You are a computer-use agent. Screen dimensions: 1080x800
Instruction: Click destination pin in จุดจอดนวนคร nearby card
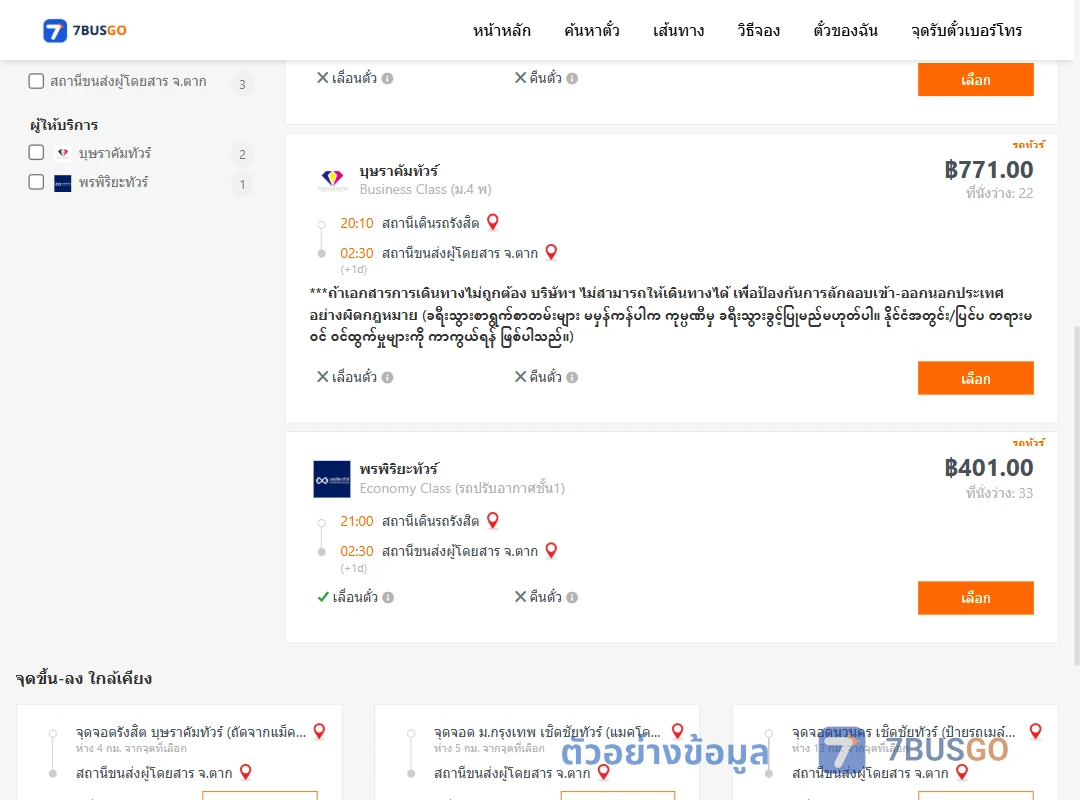[x=962, y=772]
